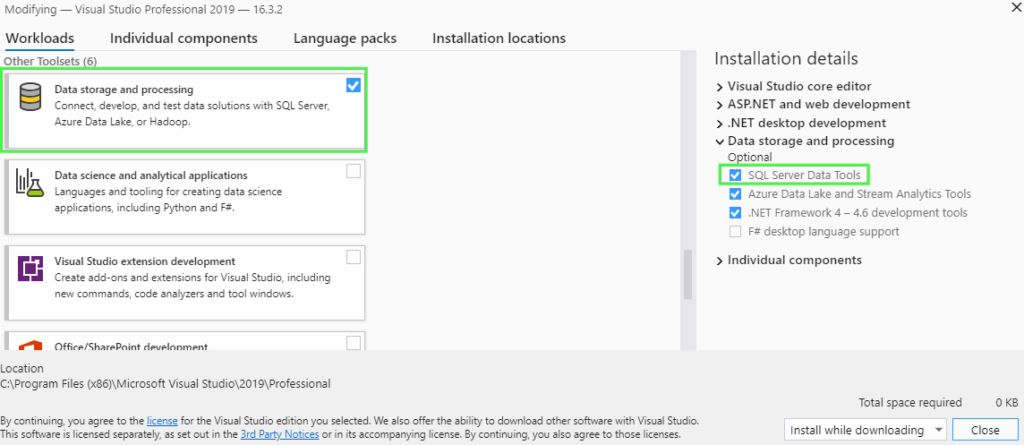Expand .NET desktop development details
The height and width of the screenshot is (445, 1024).
click(720, 124)
